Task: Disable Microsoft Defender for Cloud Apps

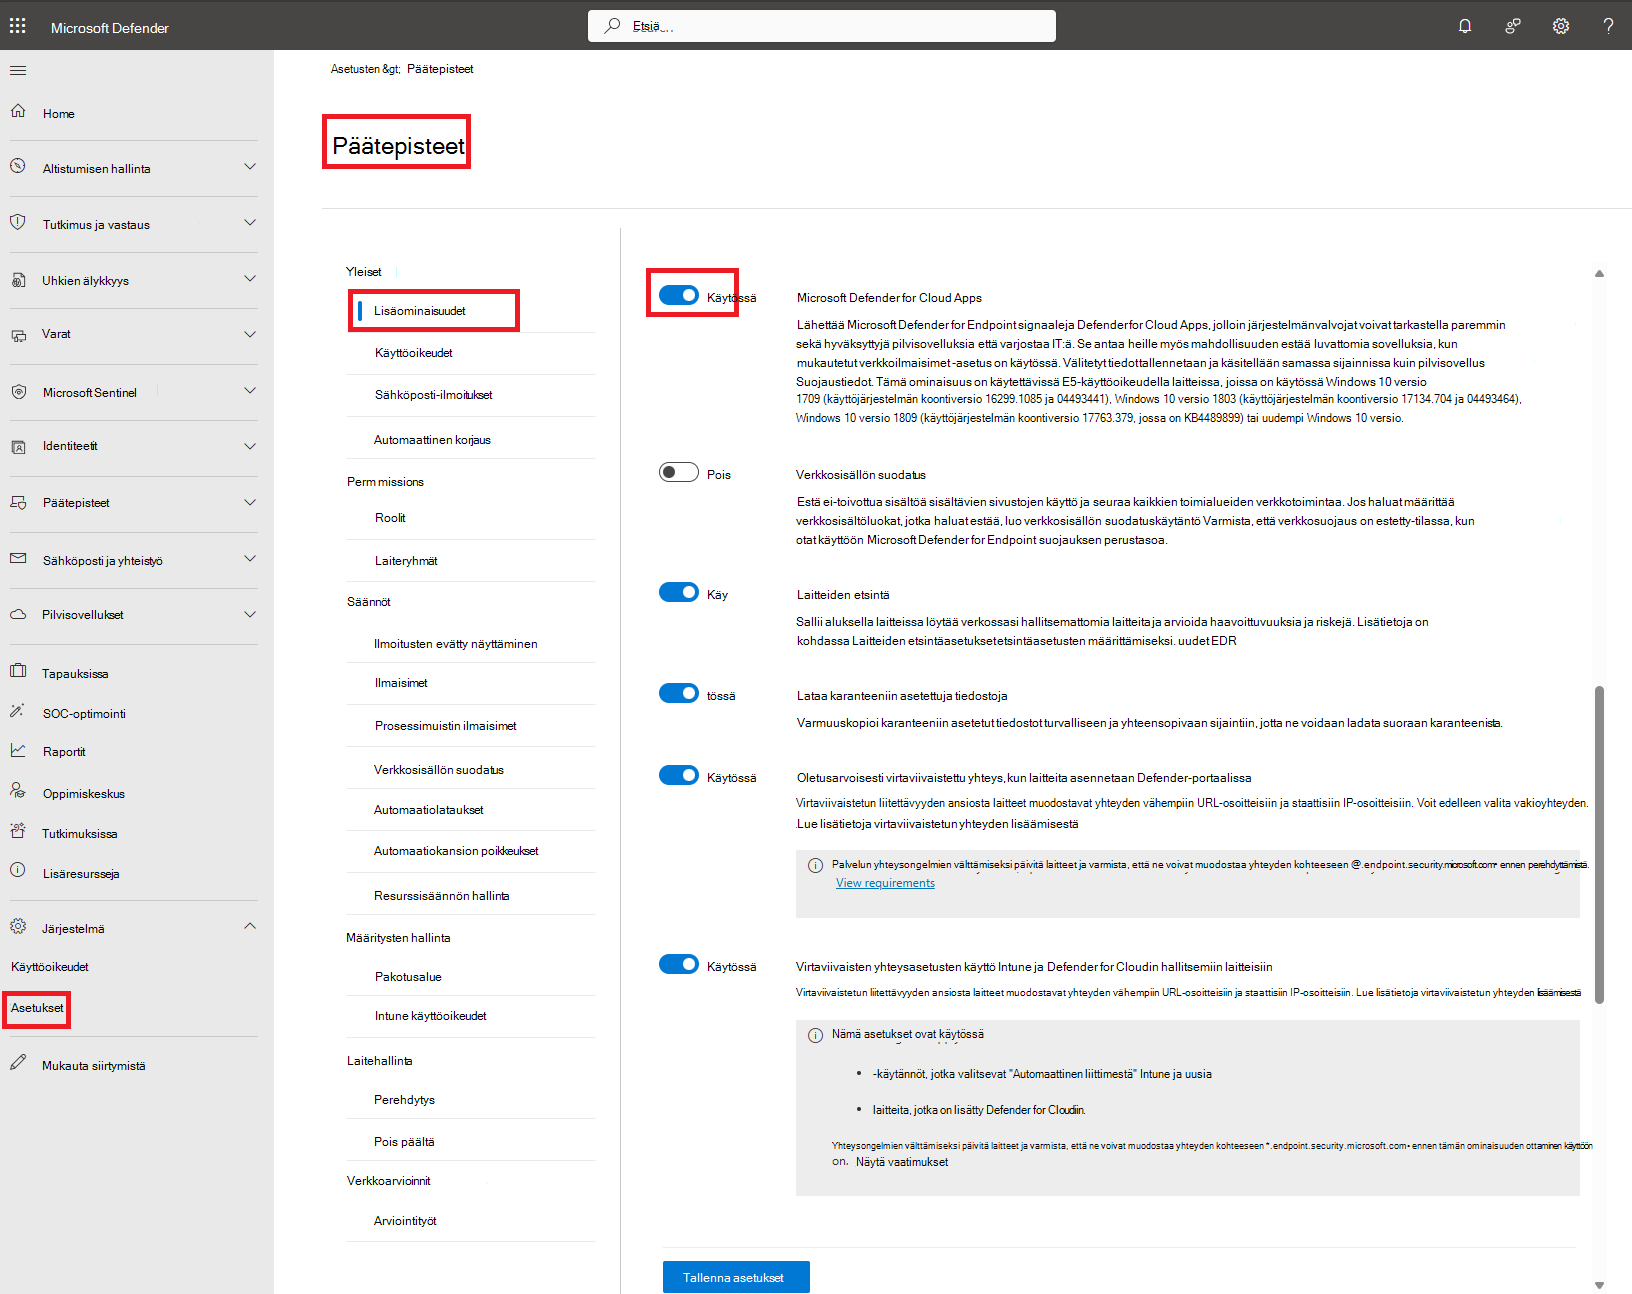Action: tap(679, 295)
